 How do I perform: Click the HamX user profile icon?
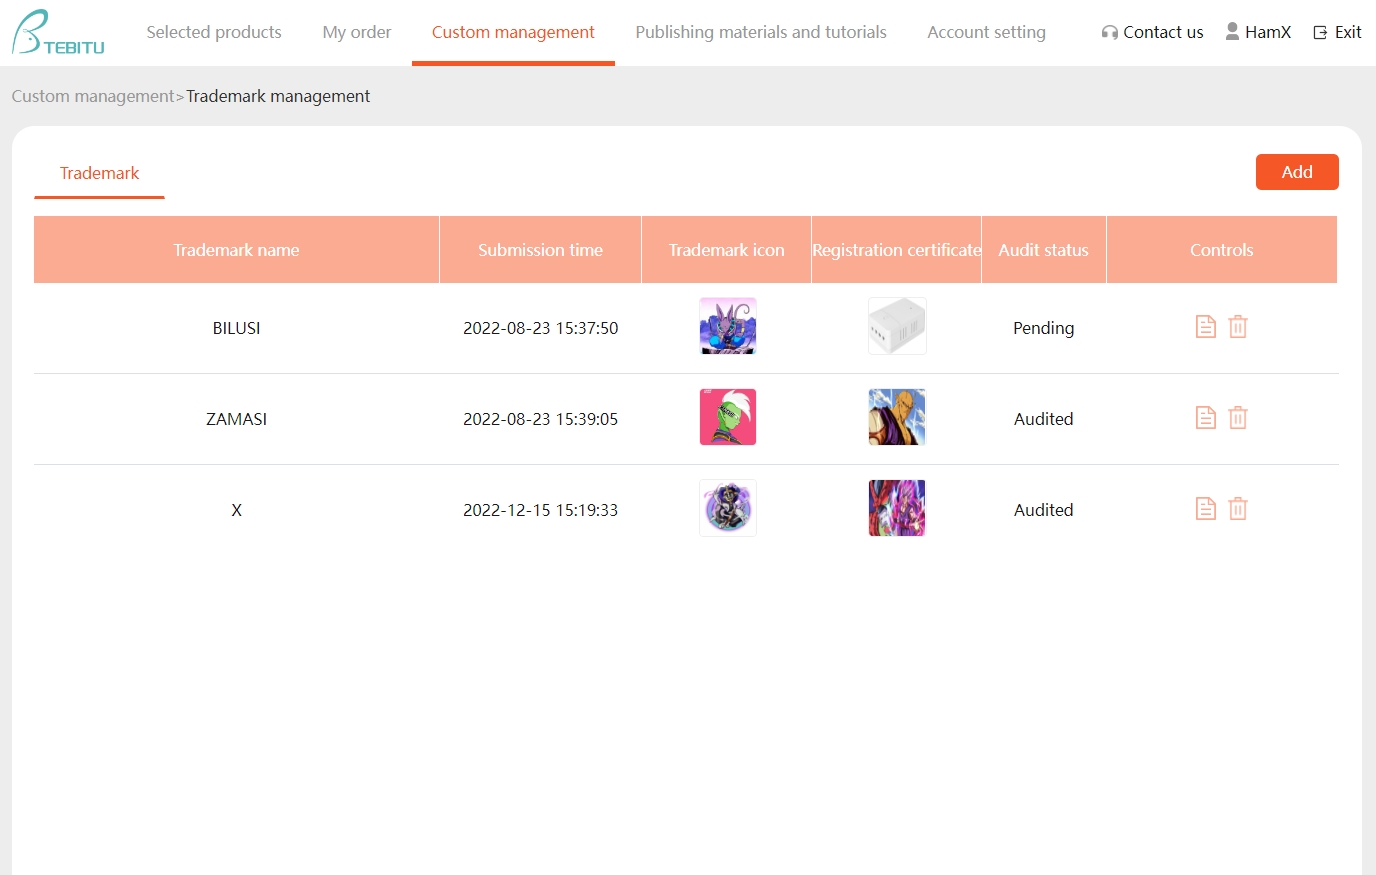1232,31
